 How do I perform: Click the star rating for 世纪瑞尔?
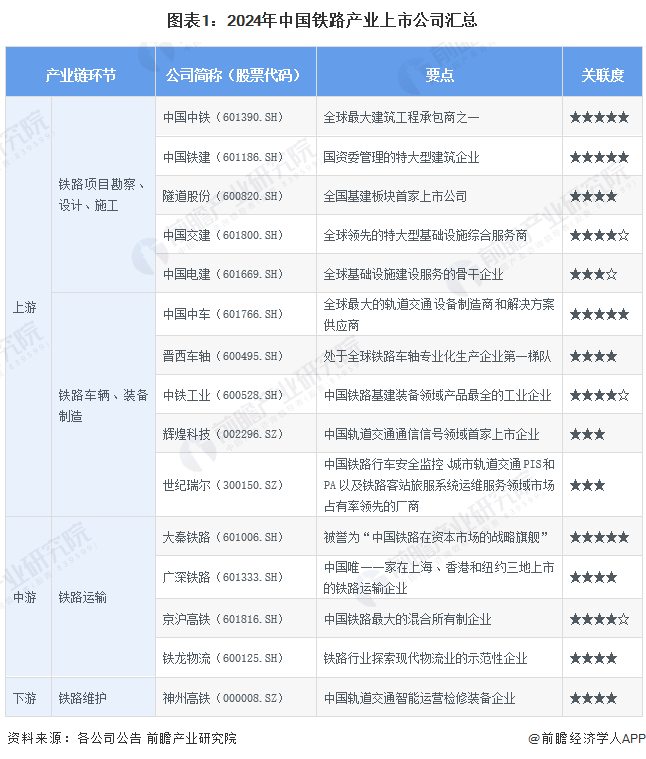tap(587, 485)
